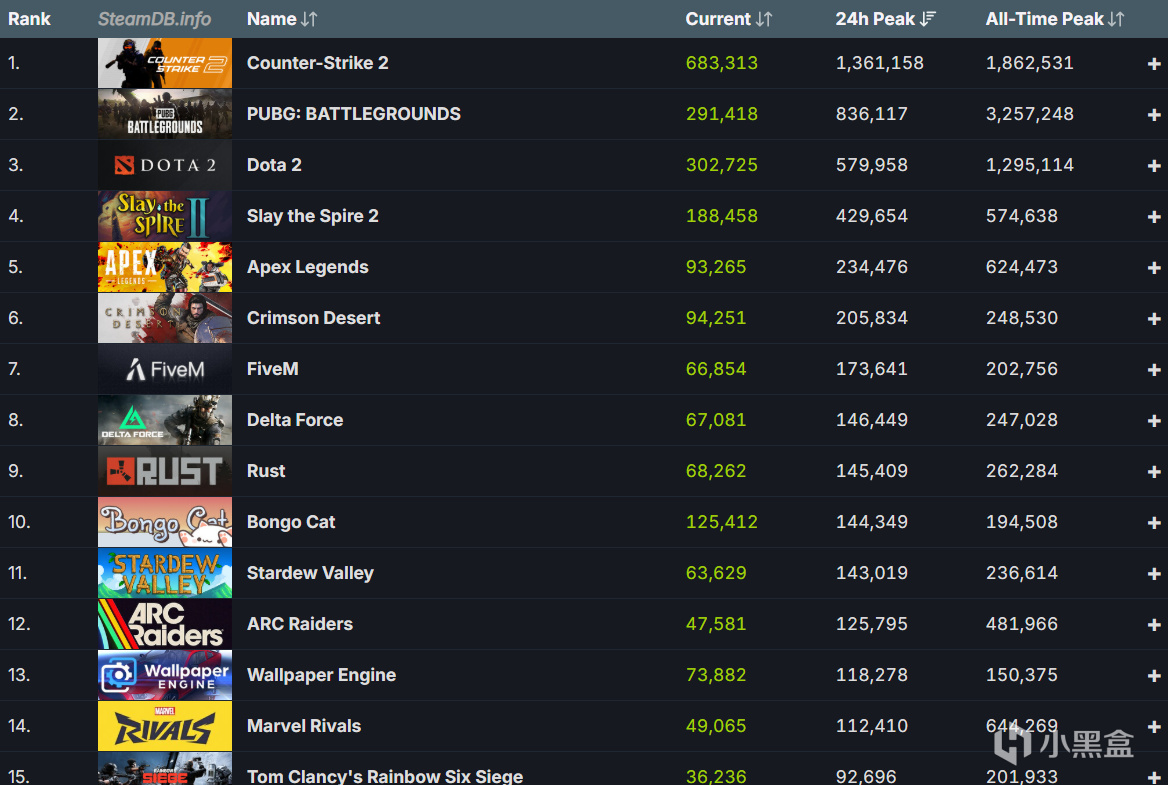Add PUBG: BATTLEGROUNDS with plus icon
The height and width of the screenshot is (785, 1168).
click(1154, 115)
